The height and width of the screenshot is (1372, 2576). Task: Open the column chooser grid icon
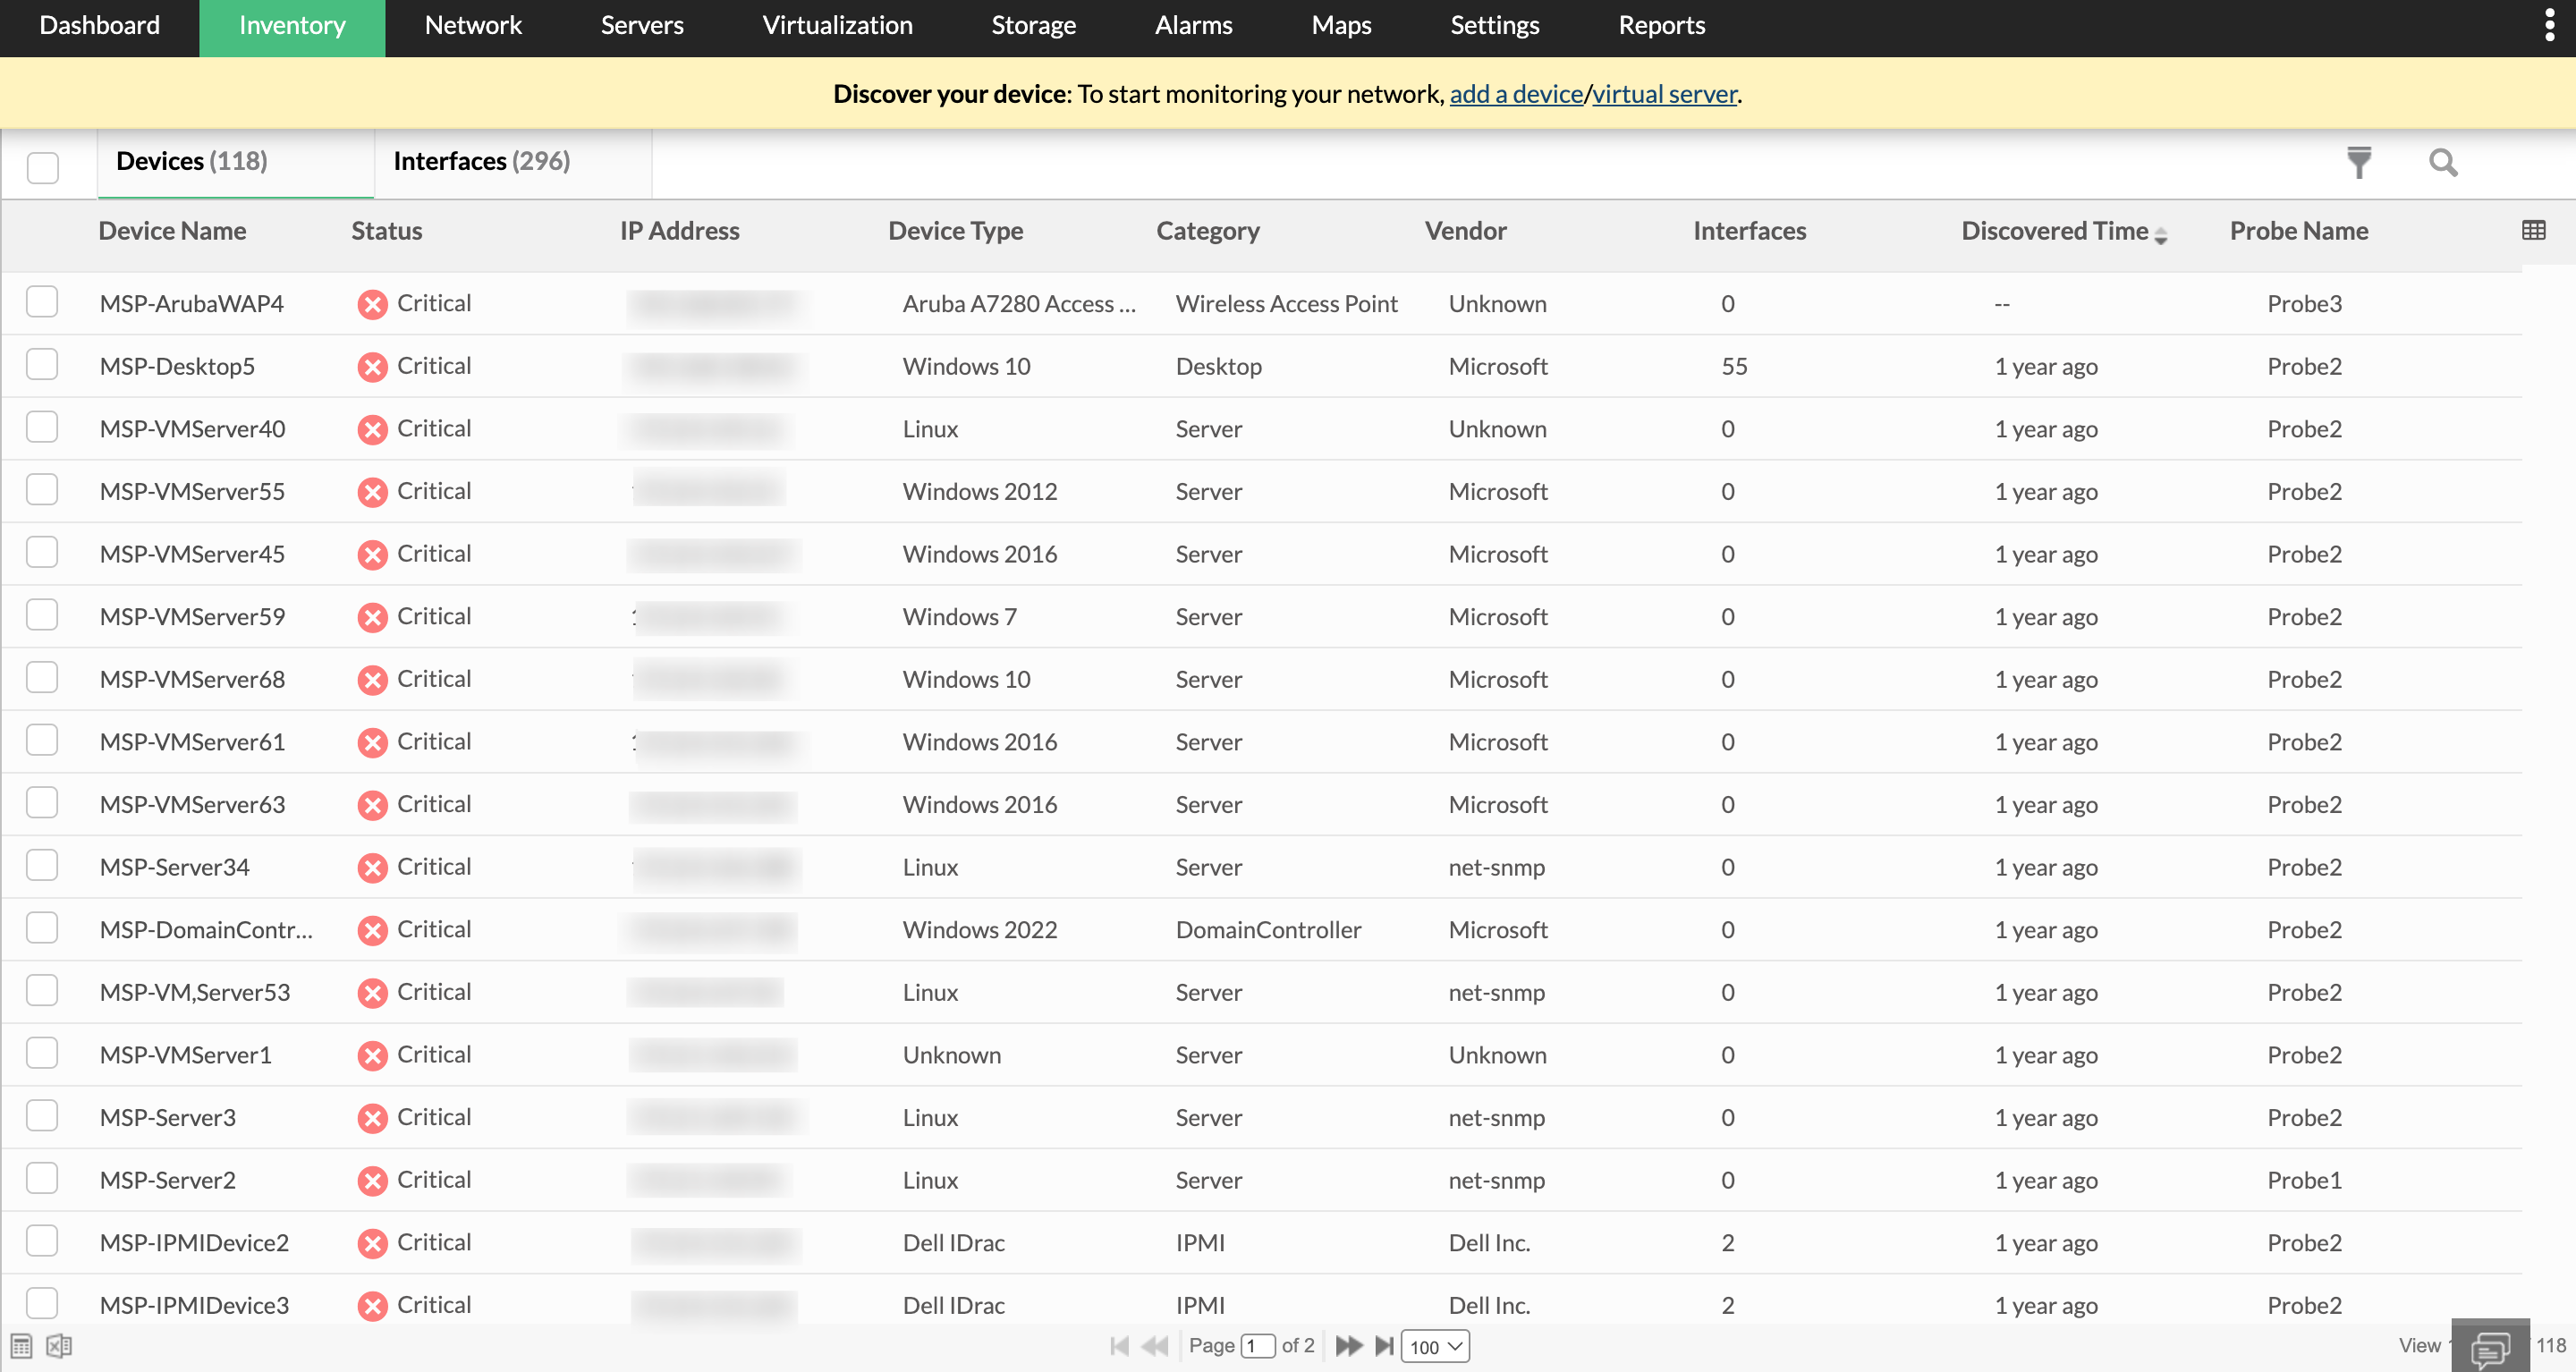pyautogui.click(x=2533, y=231)
